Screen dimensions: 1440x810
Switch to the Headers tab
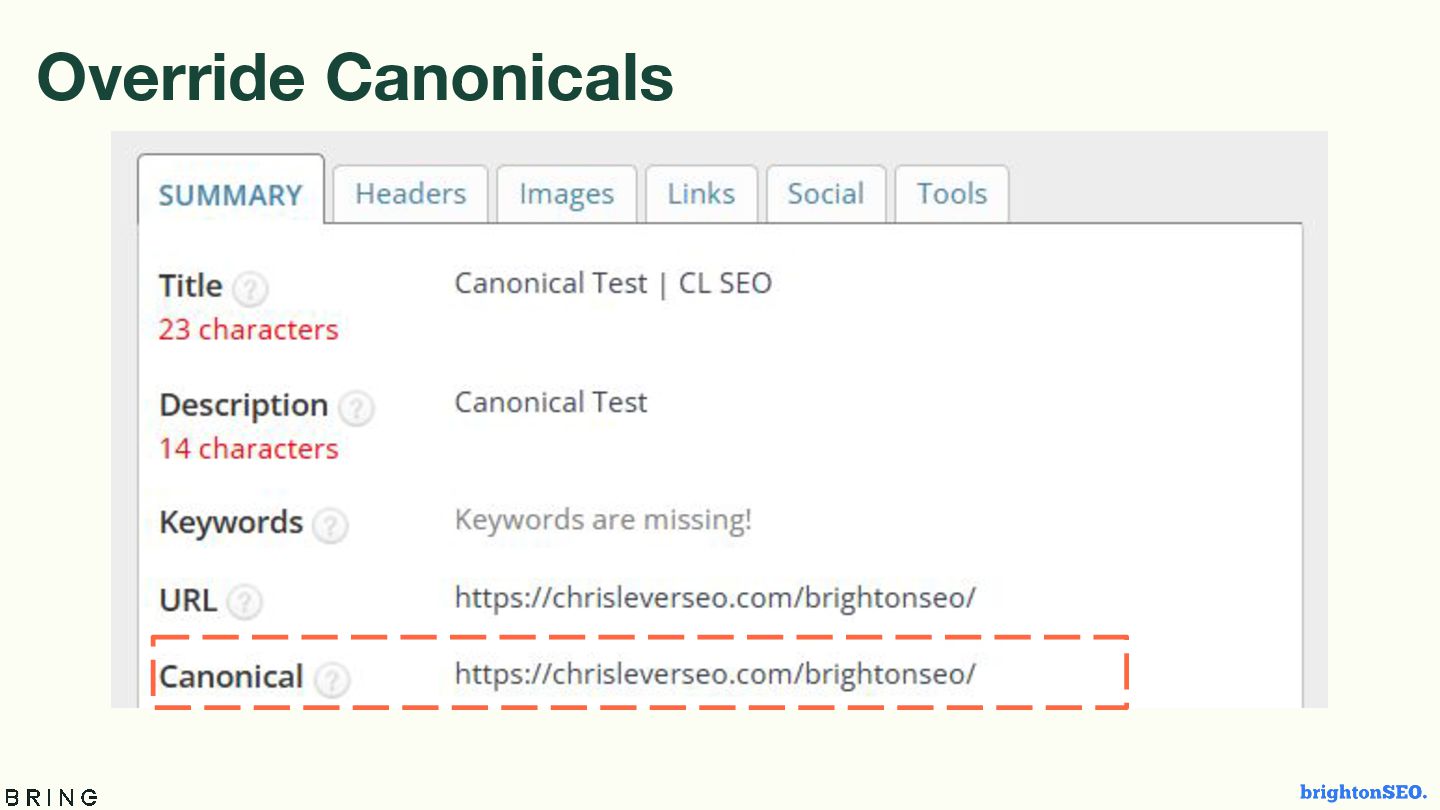411,194
